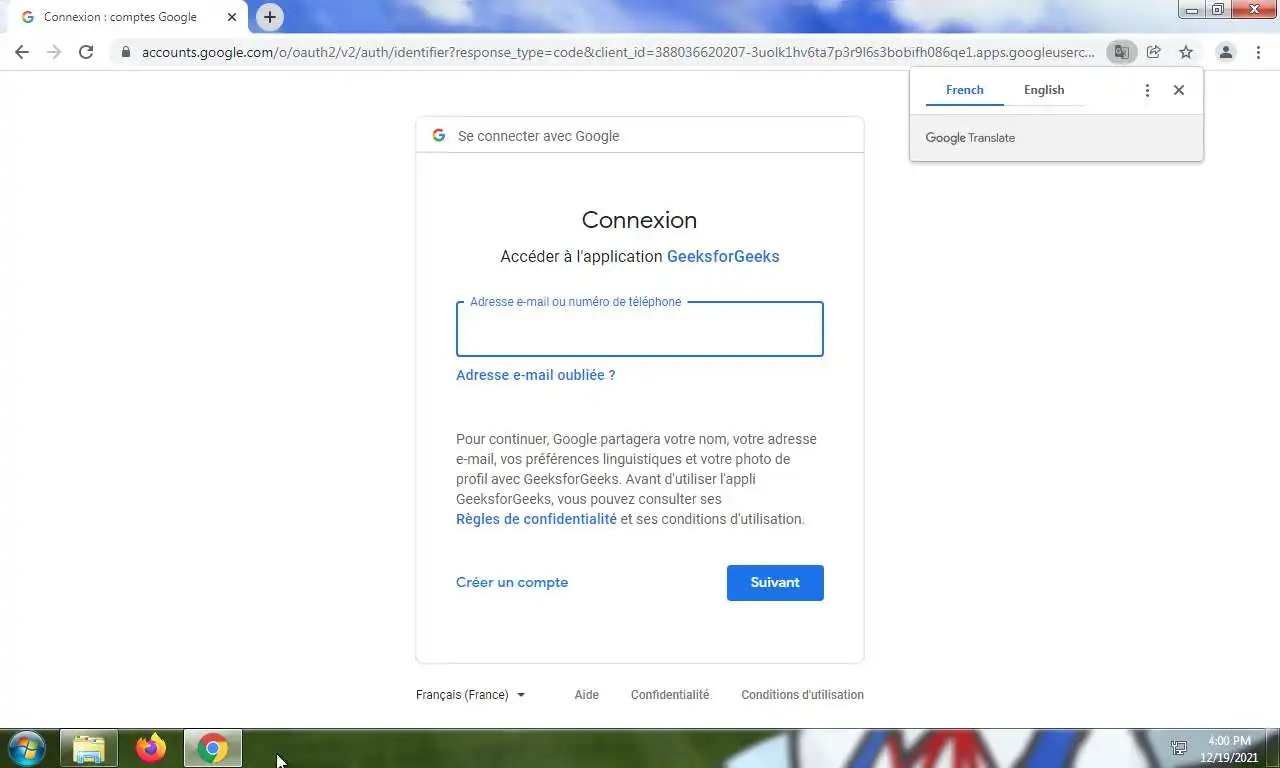
Task: Launch Firefox from the taskbar
Action: (151, 748)
